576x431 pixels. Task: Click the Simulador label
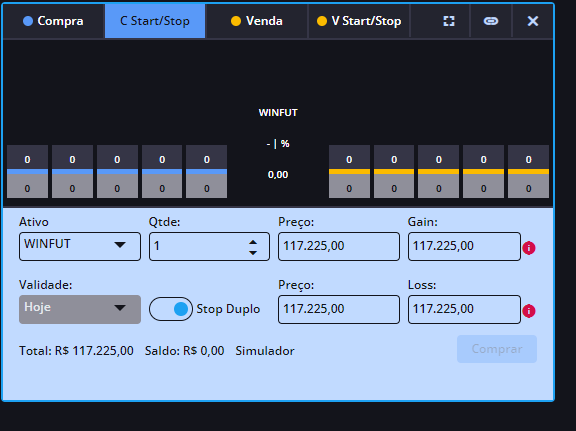coord(265,351)
